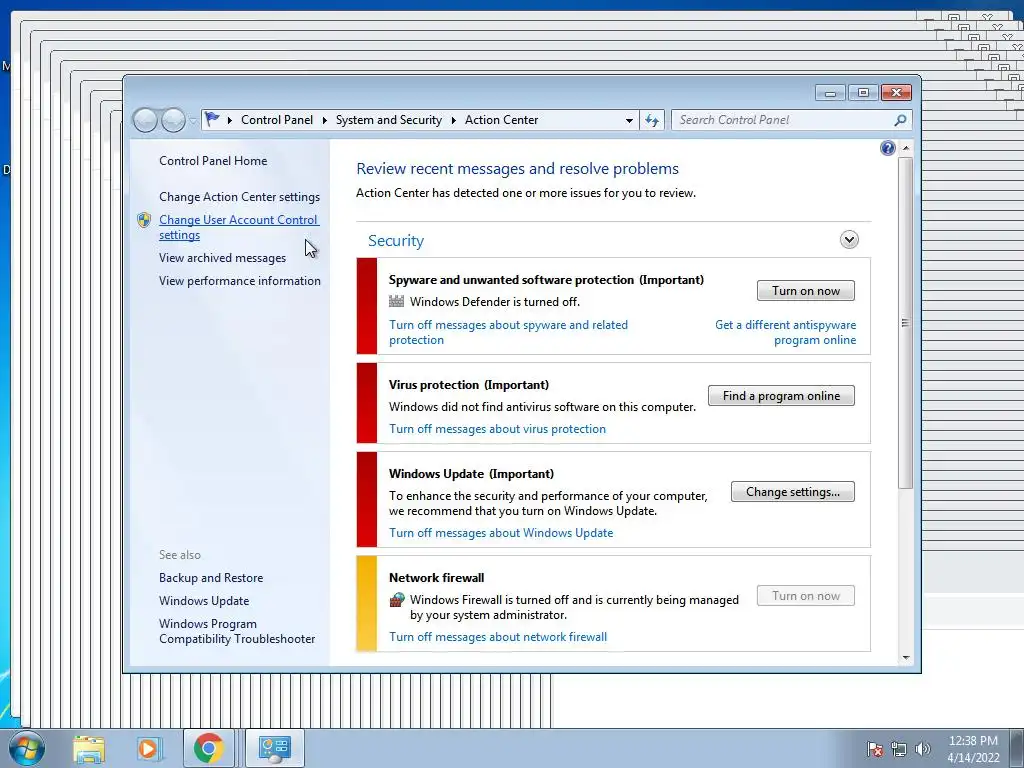This screenshot has height=768, width=1024.
Task: Click the scrollbar up arrow
Action: (x=905, y=148)
